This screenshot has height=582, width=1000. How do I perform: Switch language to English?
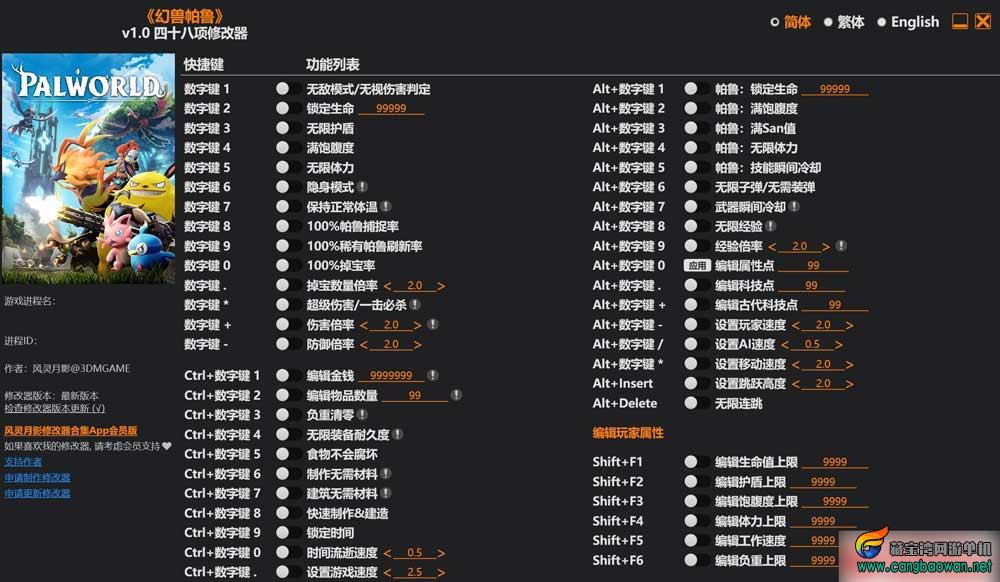pos(908,22)
